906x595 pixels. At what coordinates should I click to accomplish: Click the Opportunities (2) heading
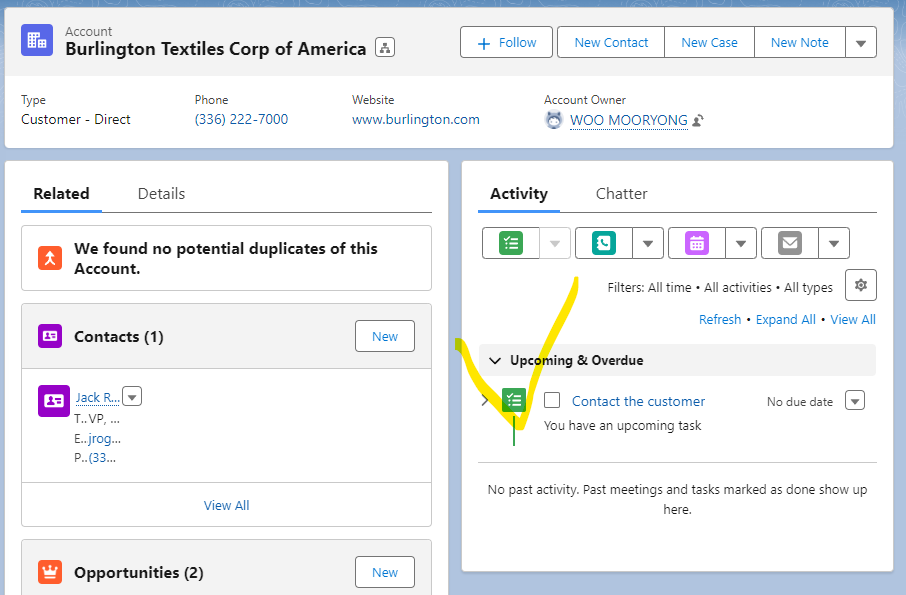pyautogui.click(x=139, y=572)
